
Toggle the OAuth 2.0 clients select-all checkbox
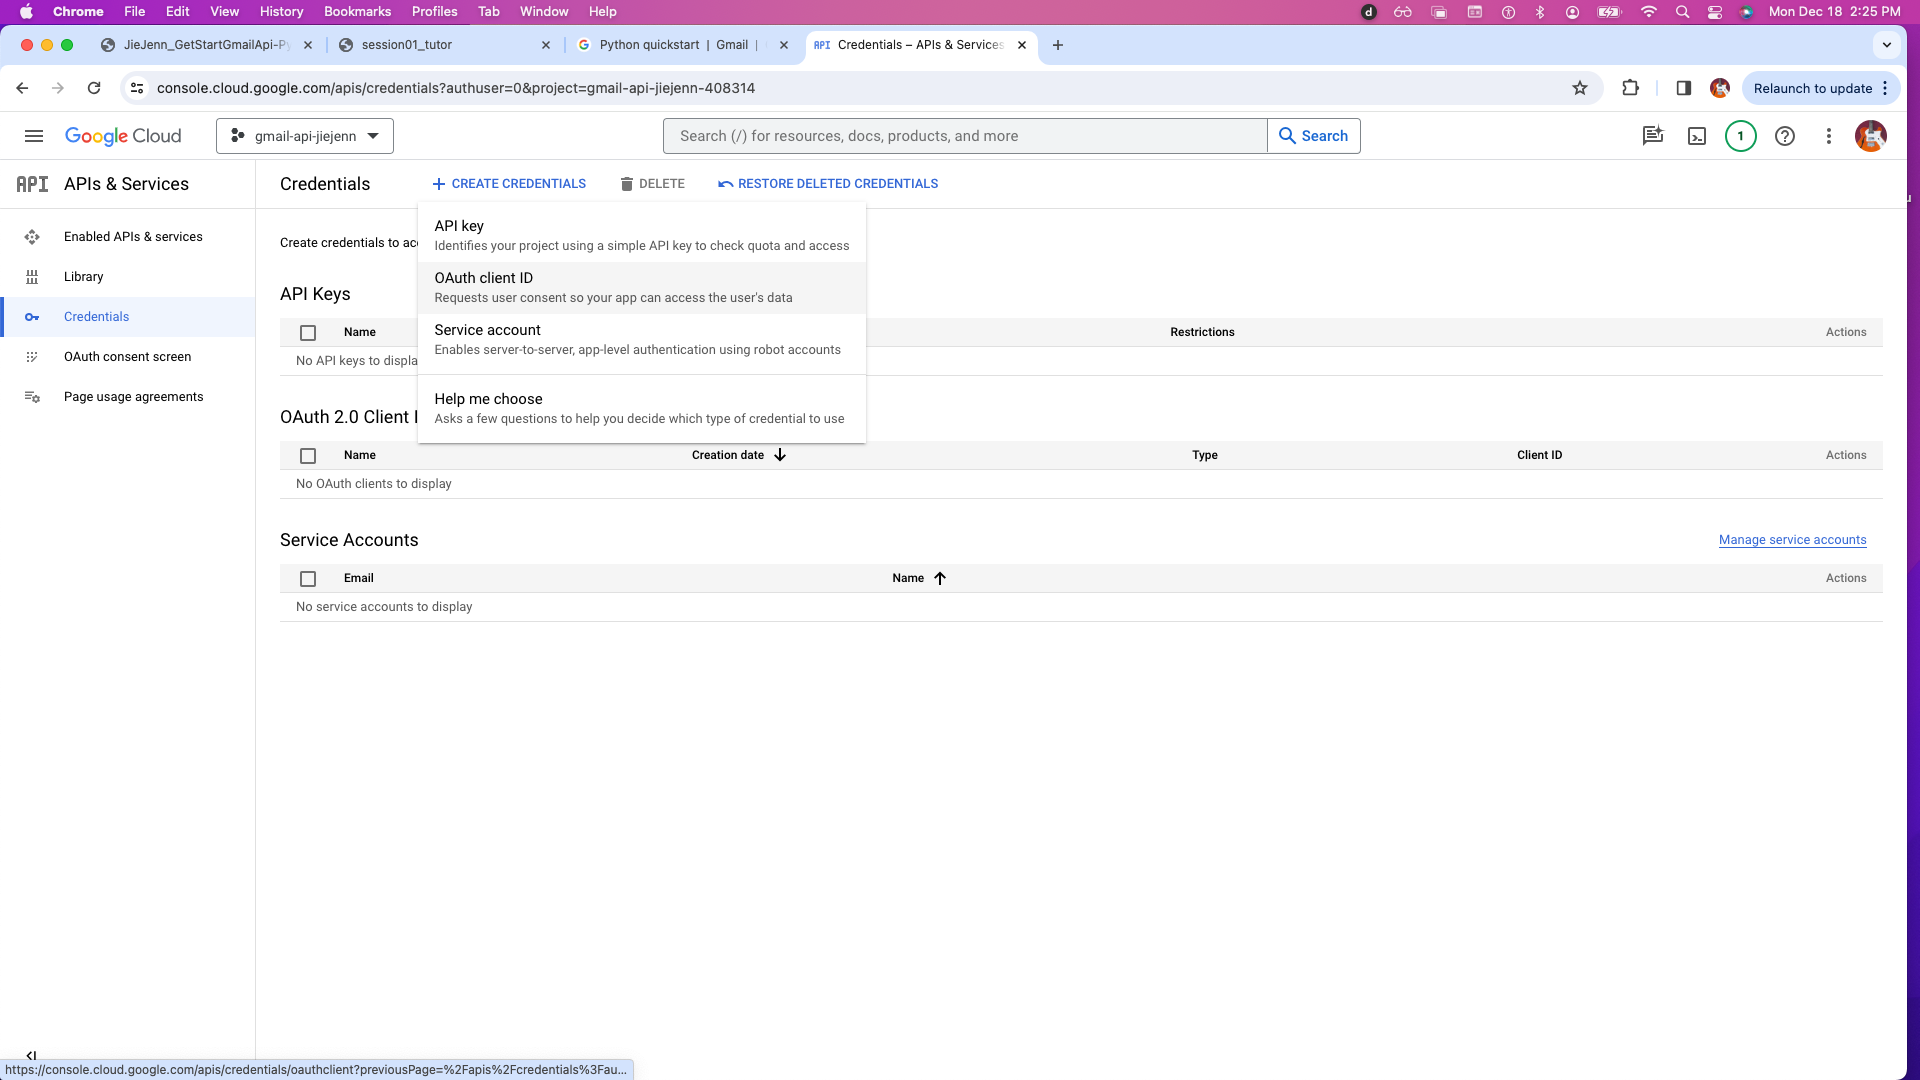tap(308, 456)
